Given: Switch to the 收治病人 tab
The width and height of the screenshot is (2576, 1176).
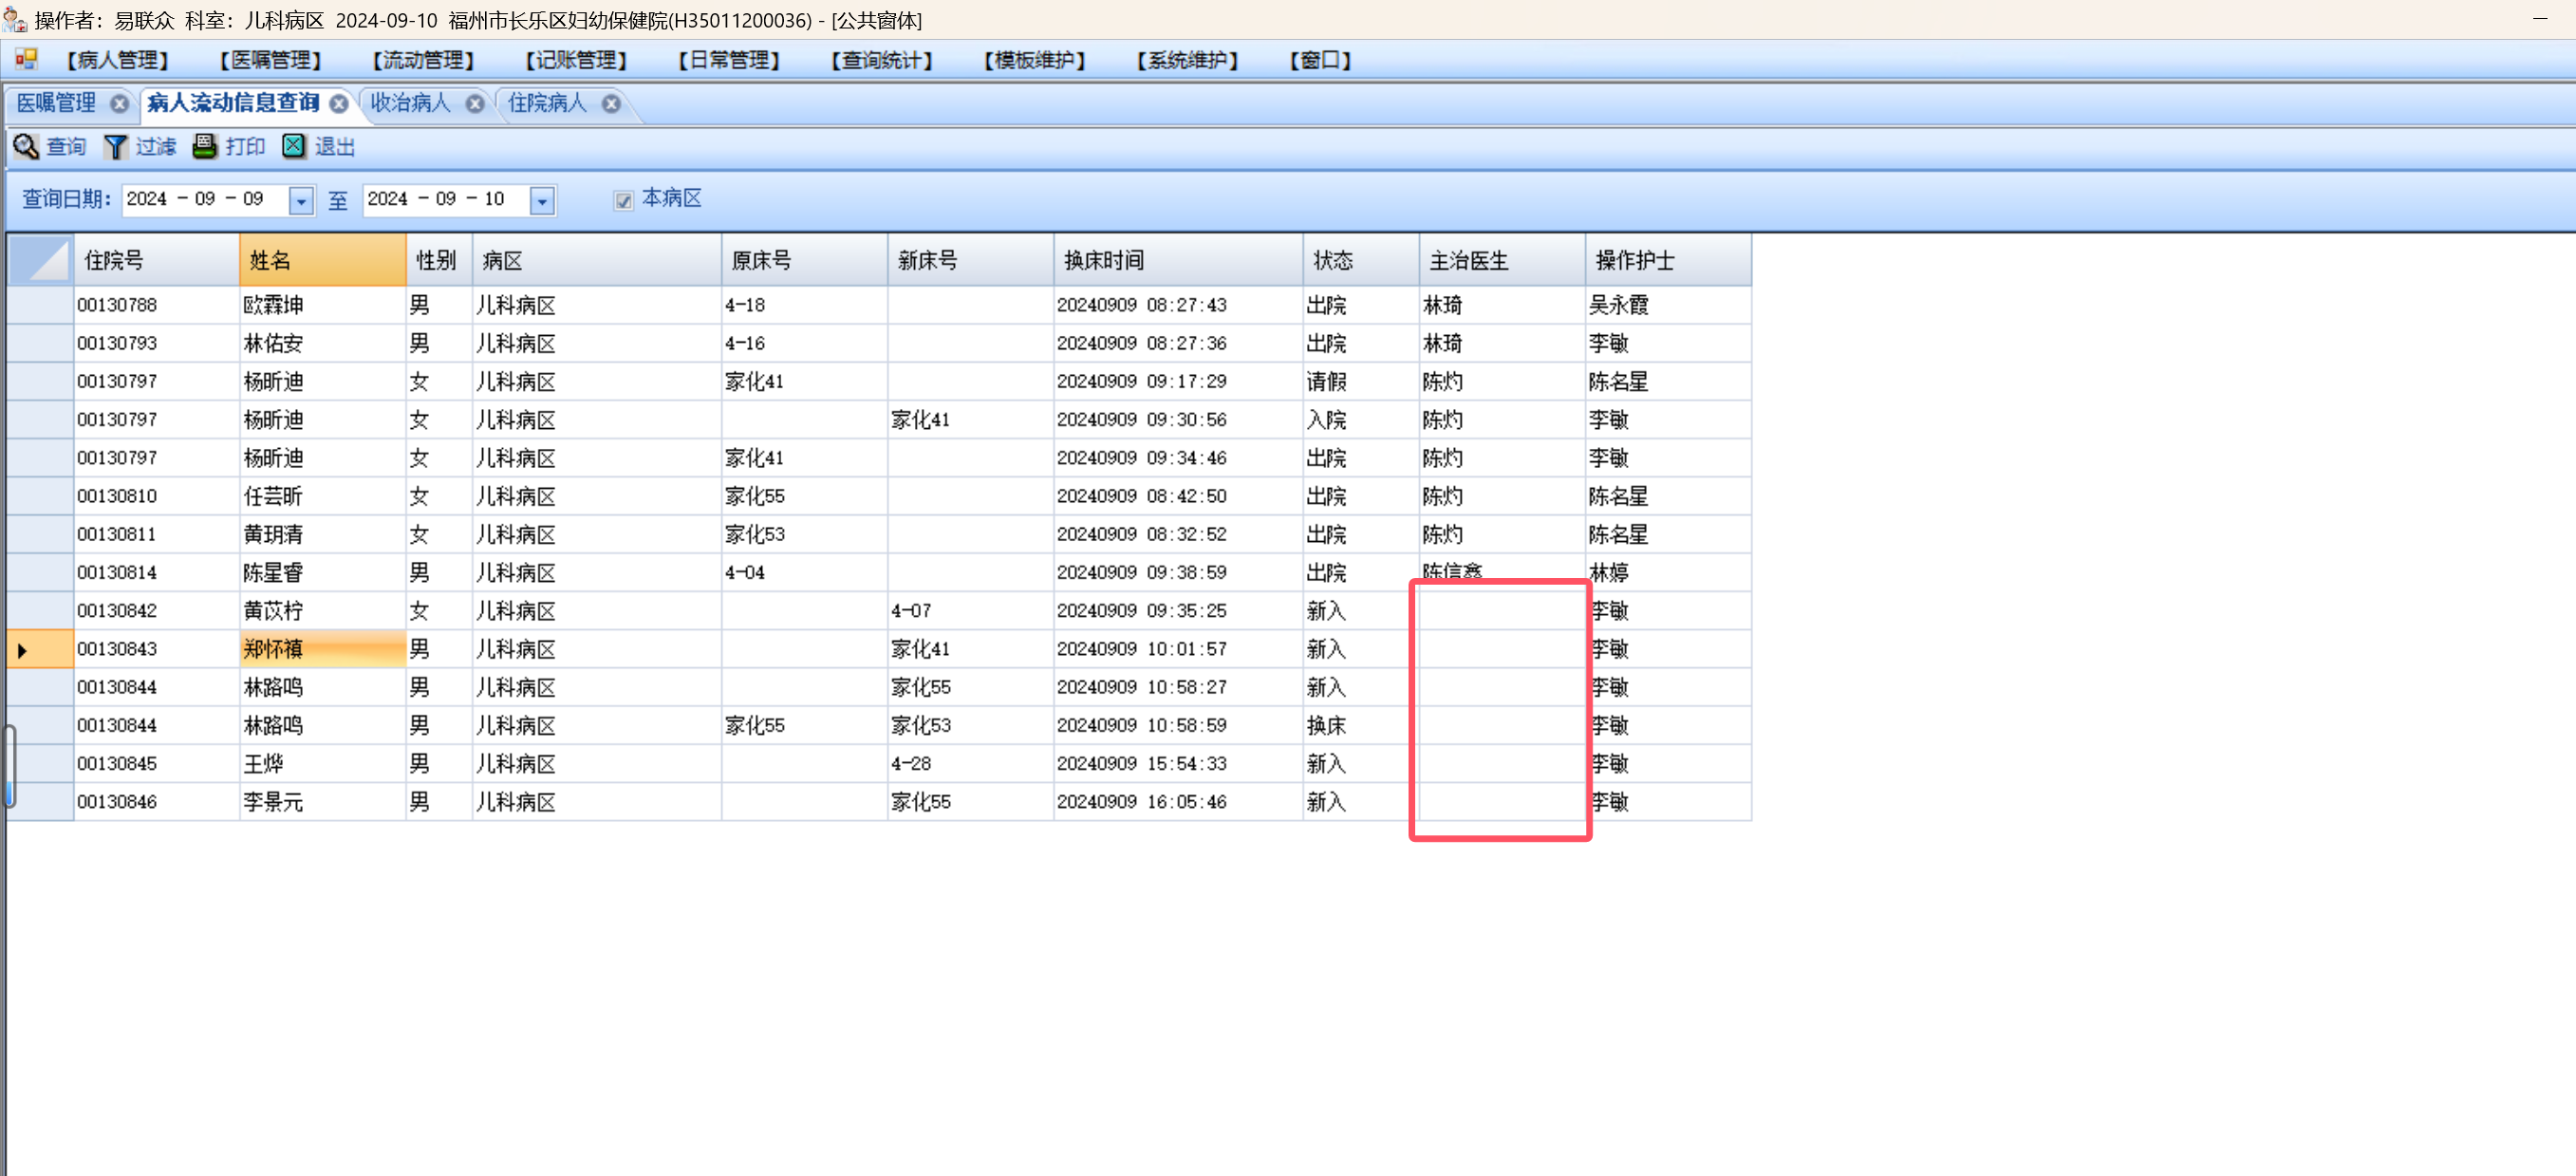Looking at the screenshot, I should (x=410, y=104).
